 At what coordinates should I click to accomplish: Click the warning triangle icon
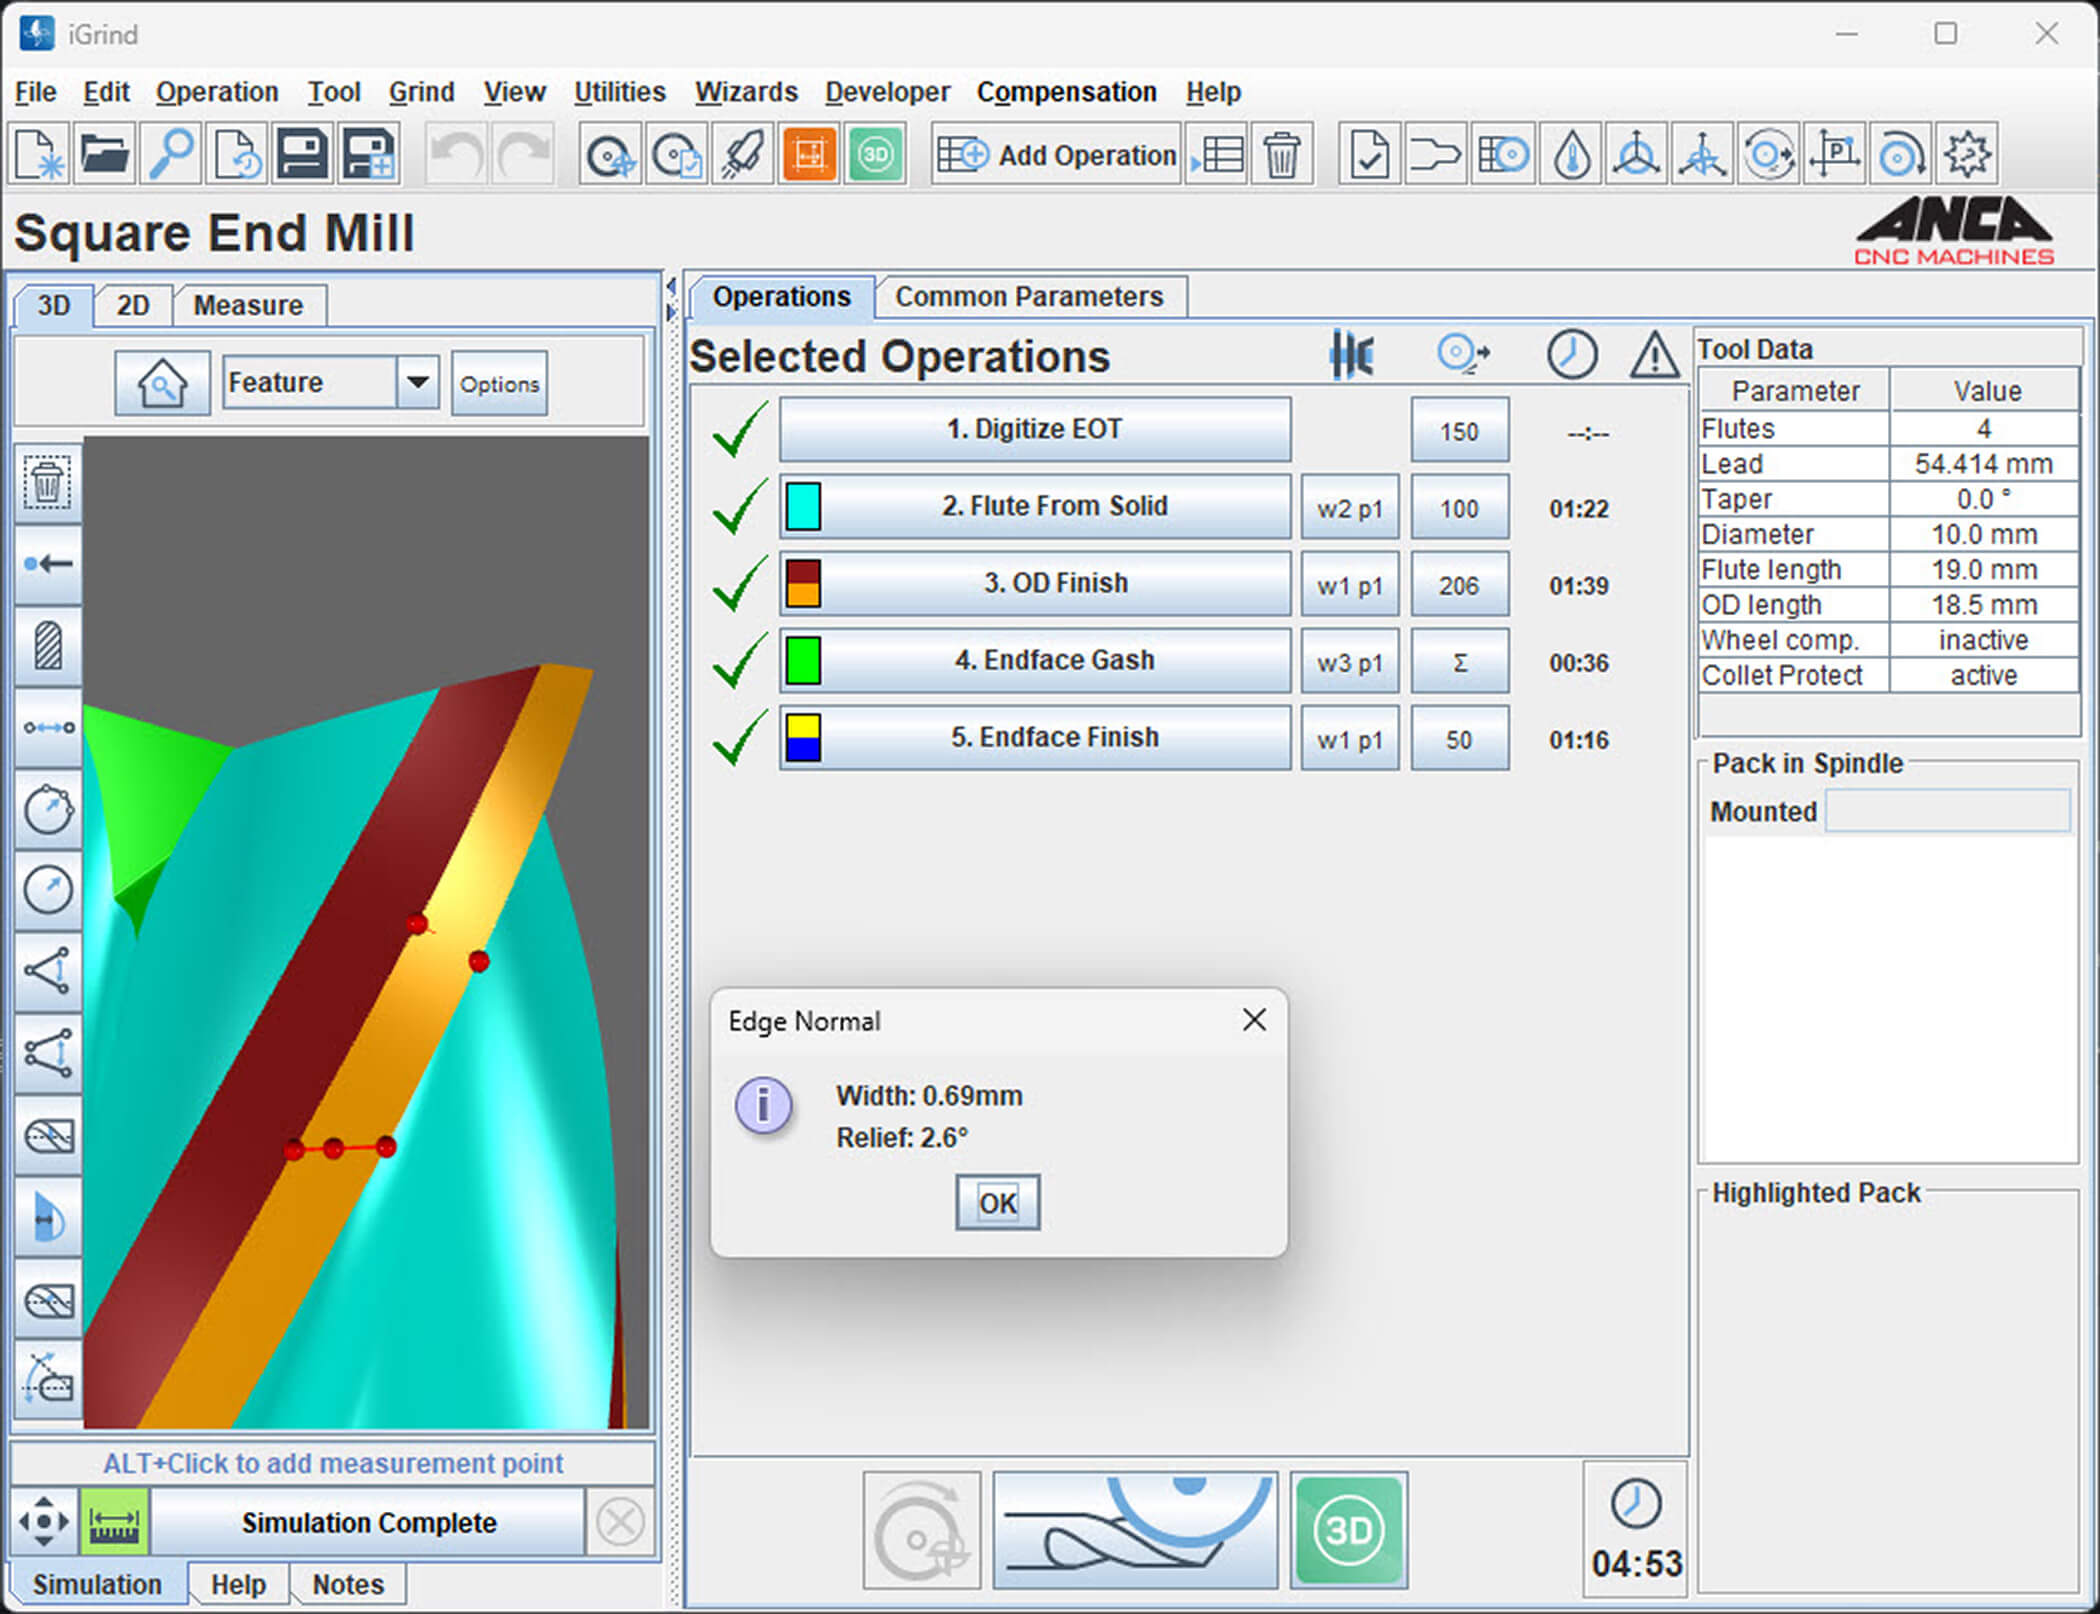tap(1654, 355)
